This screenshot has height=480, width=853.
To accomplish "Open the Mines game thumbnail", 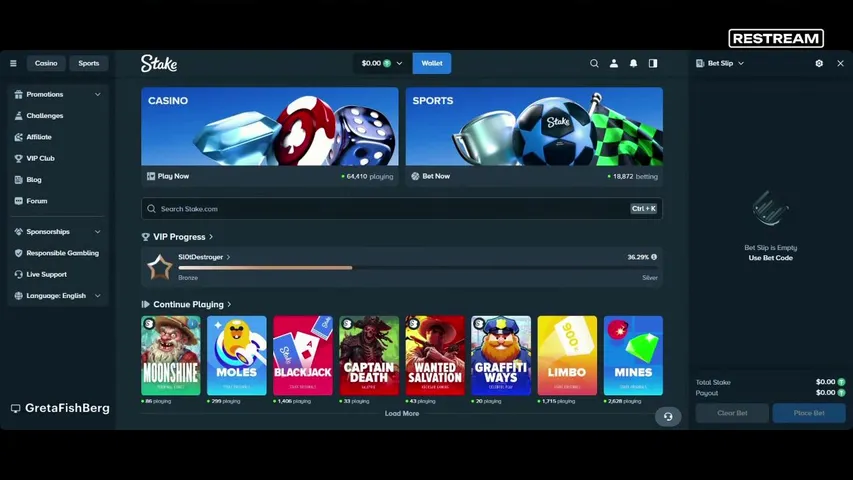I will (633, 355).
